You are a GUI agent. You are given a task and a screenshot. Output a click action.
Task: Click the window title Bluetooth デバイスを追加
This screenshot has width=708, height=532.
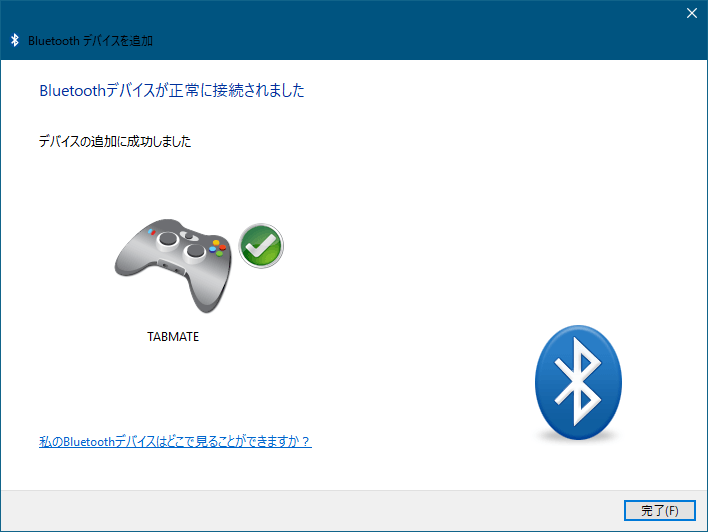coord(90,41)
